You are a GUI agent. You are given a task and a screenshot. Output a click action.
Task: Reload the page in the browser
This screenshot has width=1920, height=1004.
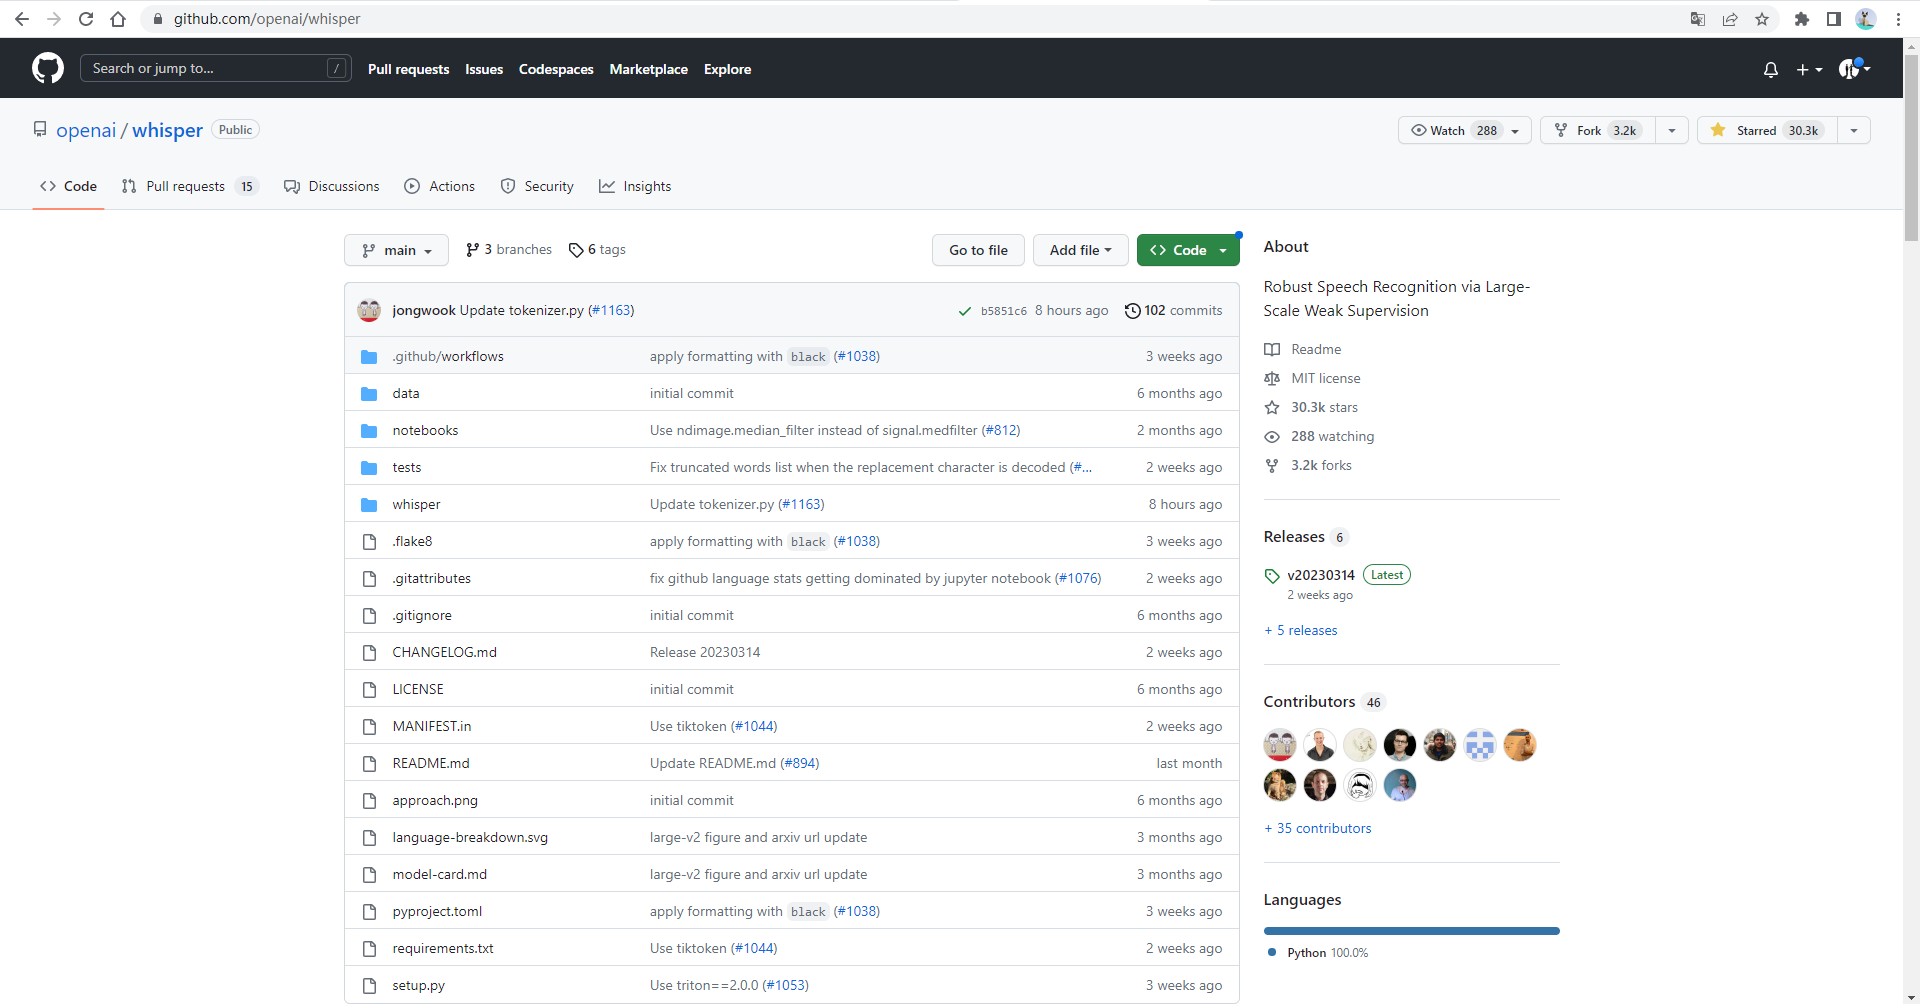click(x=86, y=19)
